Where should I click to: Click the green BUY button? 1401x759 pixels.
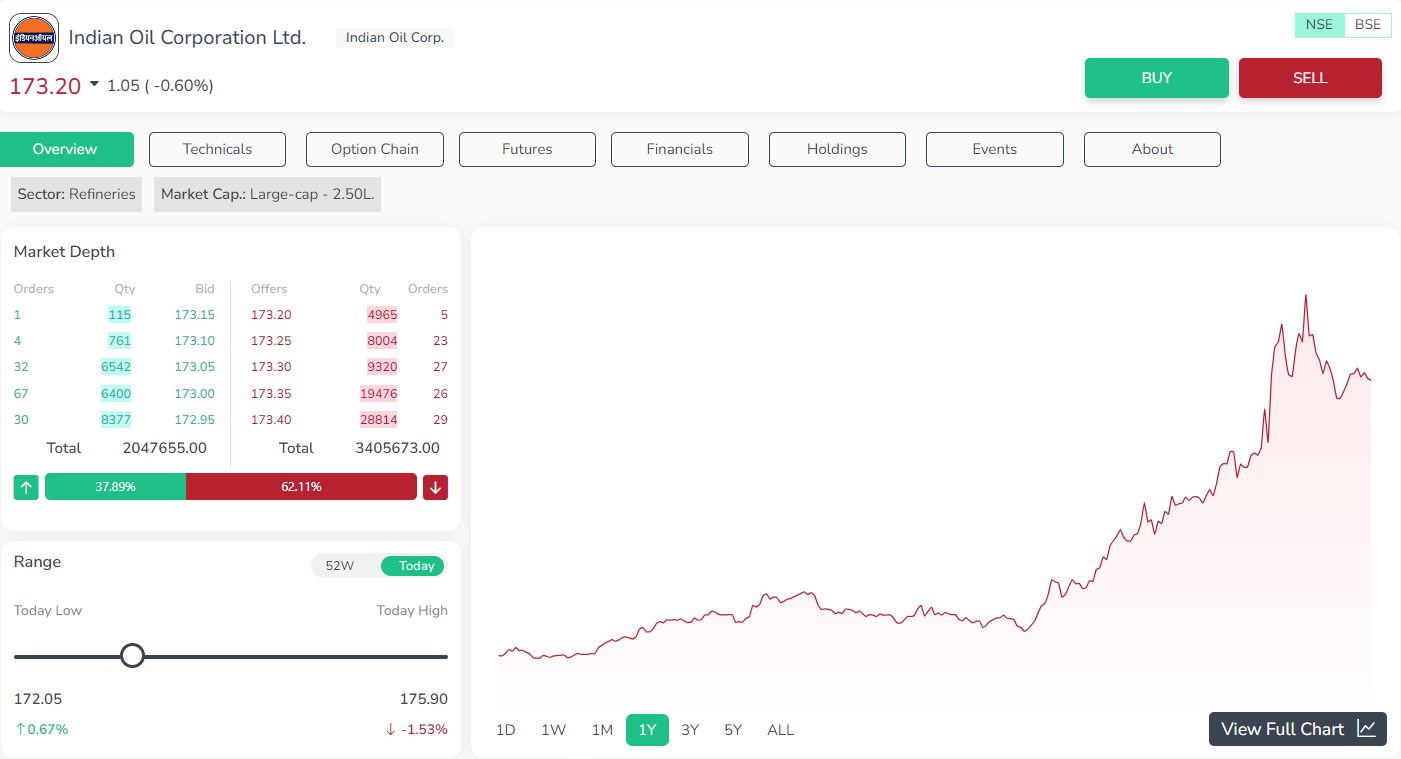pyautogui.click(x=1157, y=78)
